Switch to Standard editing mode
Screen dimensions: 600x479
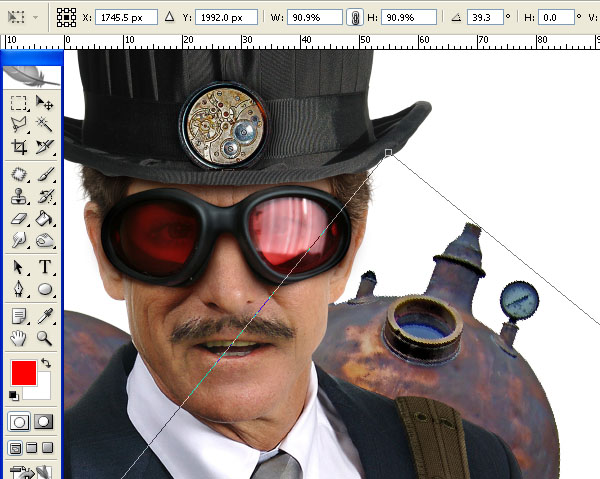tap(19, 422)
